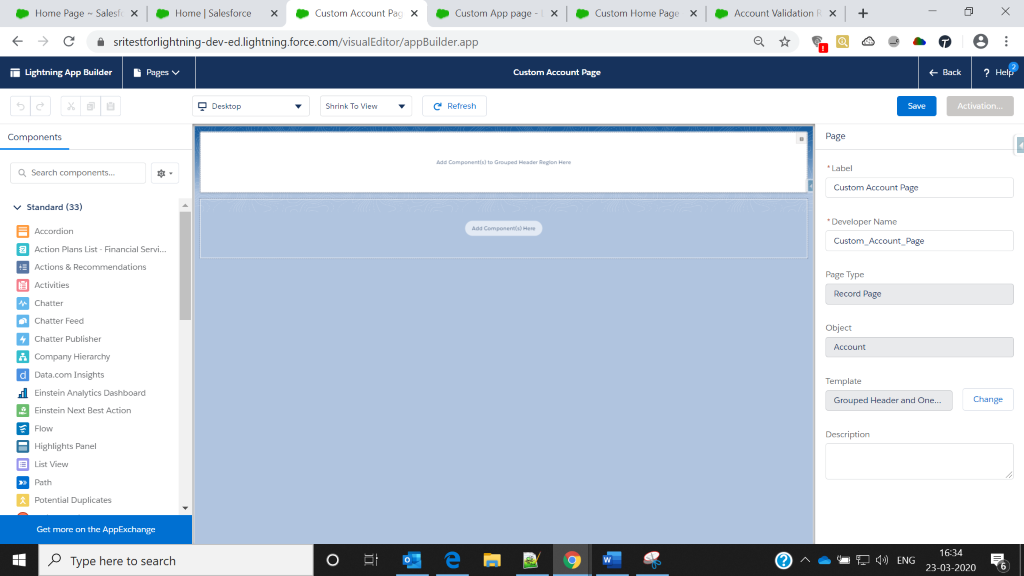This screenshot has width=1024, height=576.
Task: Open the Shrink To View dropdown
Action: pos(365,106)
